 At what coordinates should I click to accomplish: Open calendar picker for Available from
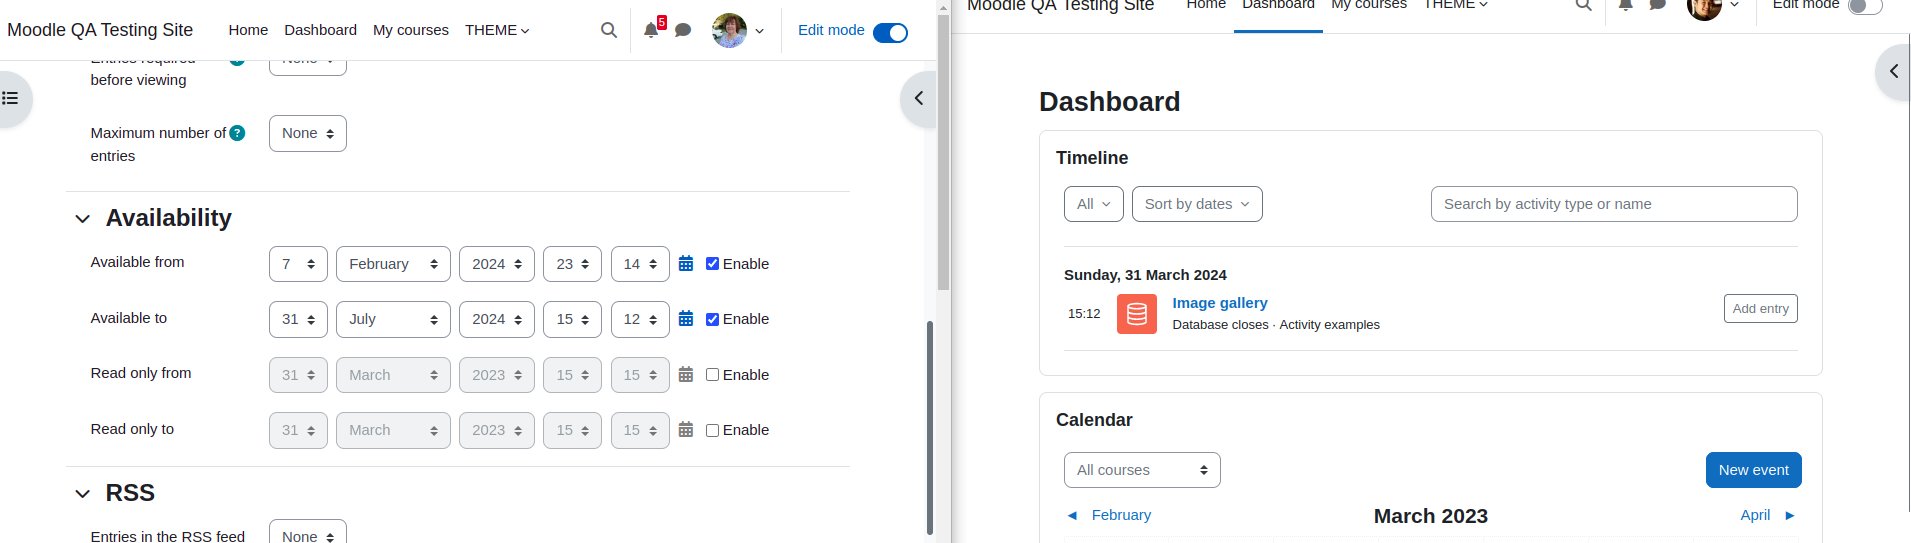[x=686, y=264]
